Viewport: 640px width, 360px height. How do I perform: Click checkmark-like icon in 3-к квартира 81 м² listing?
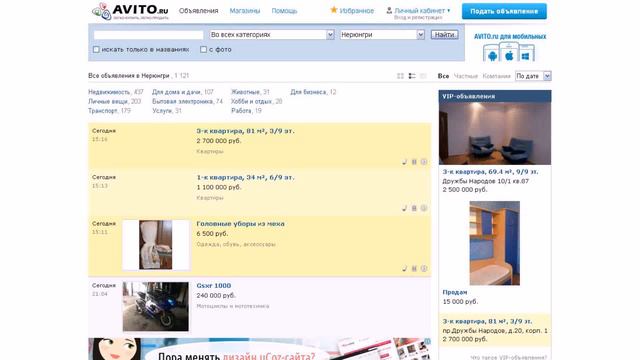point(404,162)
